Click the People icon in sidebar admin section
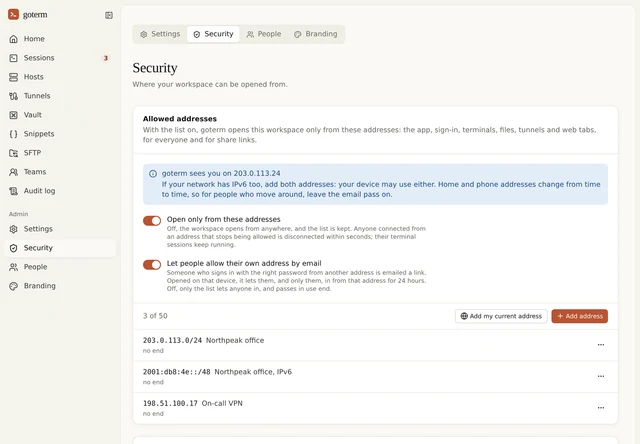 13,267
